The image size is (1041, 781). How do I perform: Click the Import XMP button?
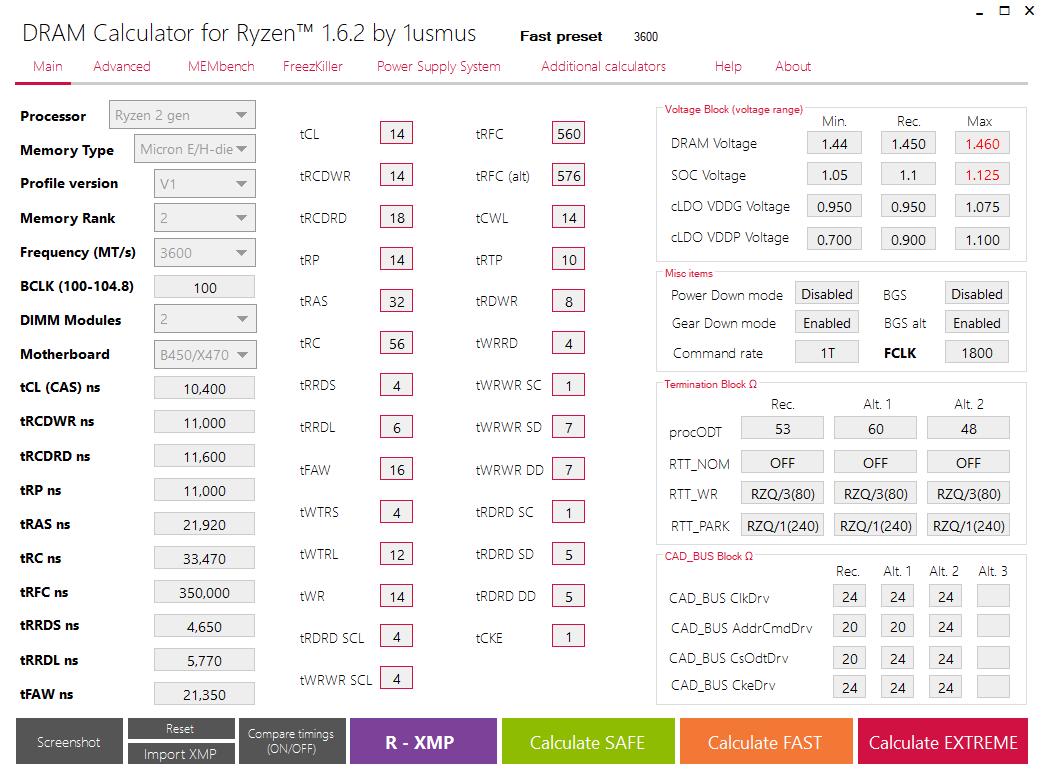(x=181, y=754)
